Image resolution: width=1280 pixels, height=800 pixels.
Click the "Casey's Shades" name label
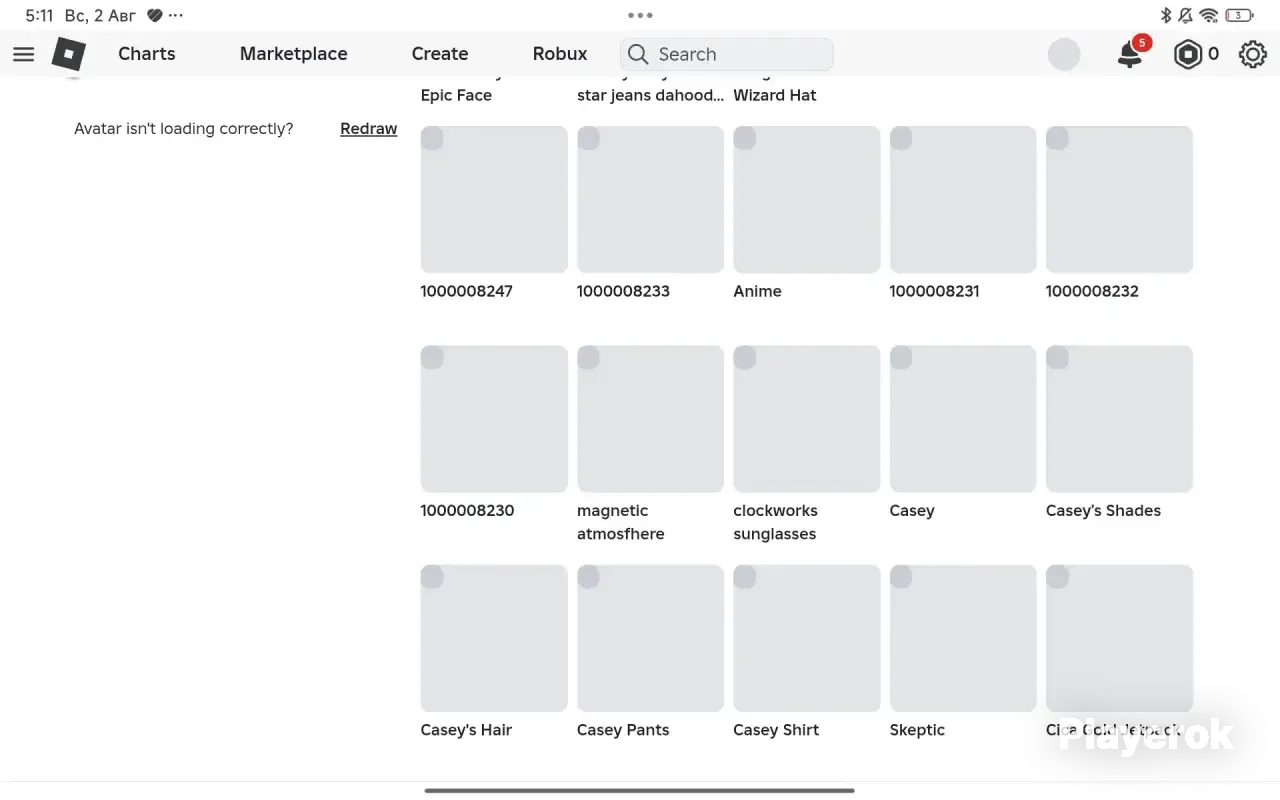click(x=1103, y=510)
